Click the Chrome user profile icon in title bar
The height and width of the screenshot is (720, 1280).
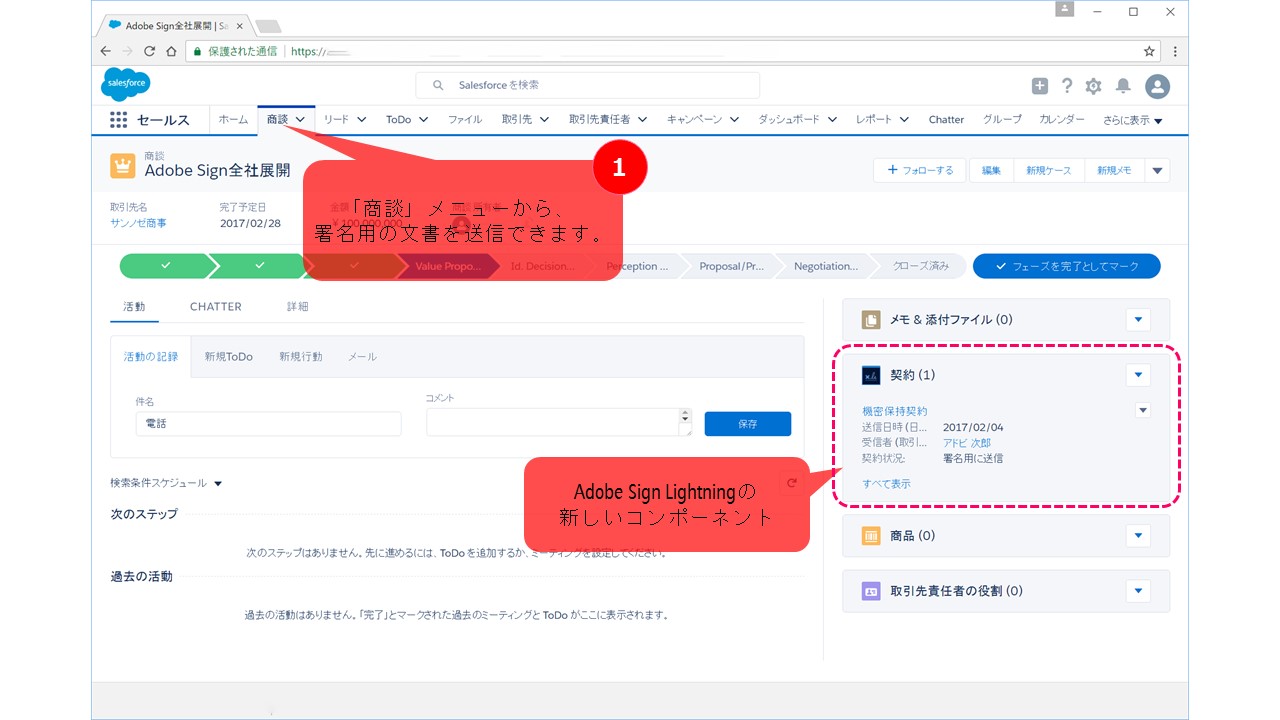click(x=1064, y=10)
